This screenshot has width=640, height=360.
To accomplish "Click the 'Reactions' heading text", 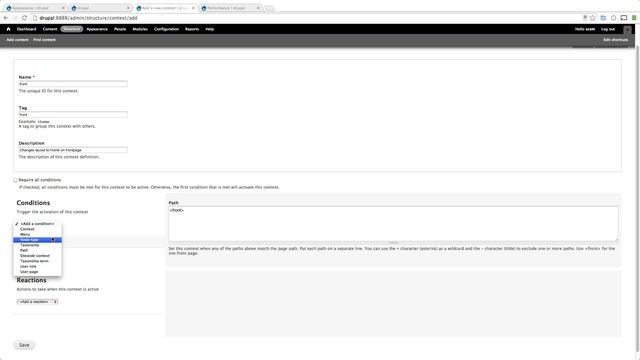I will pos(31,280).
